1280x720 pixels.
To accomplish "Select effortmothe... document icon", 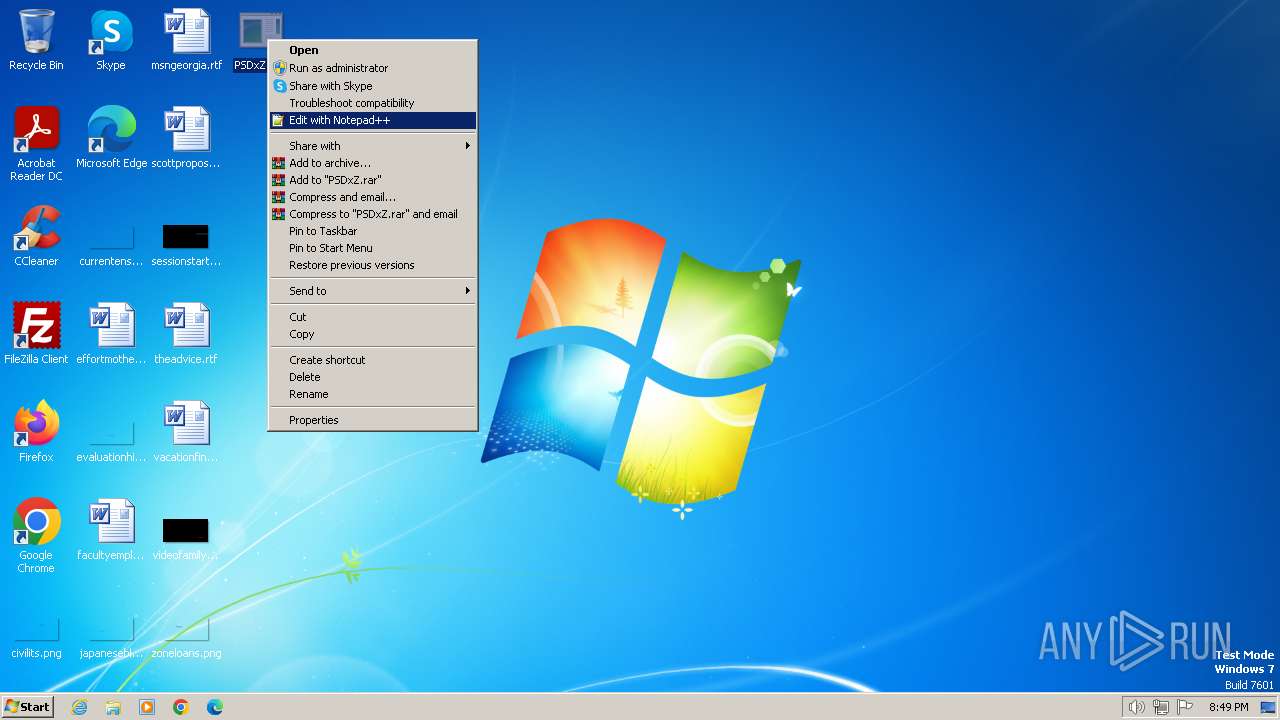I will point(111,333).
